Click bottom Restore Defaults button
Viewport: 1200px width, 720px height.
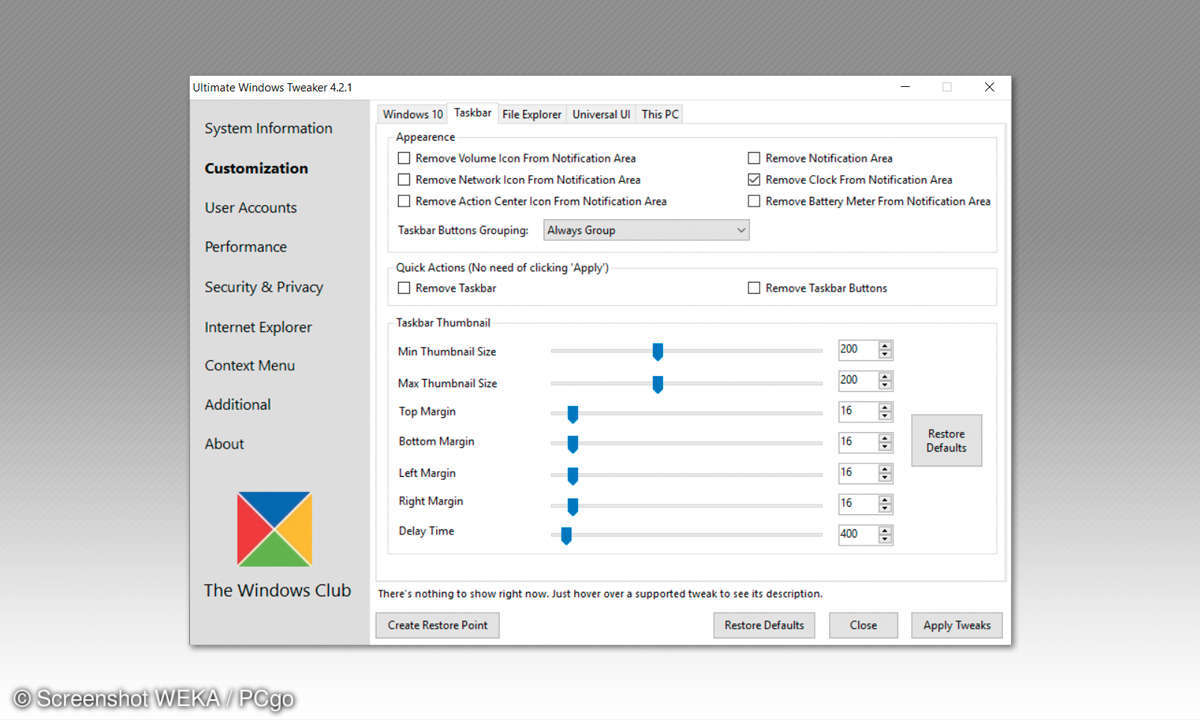coord(764,625)
